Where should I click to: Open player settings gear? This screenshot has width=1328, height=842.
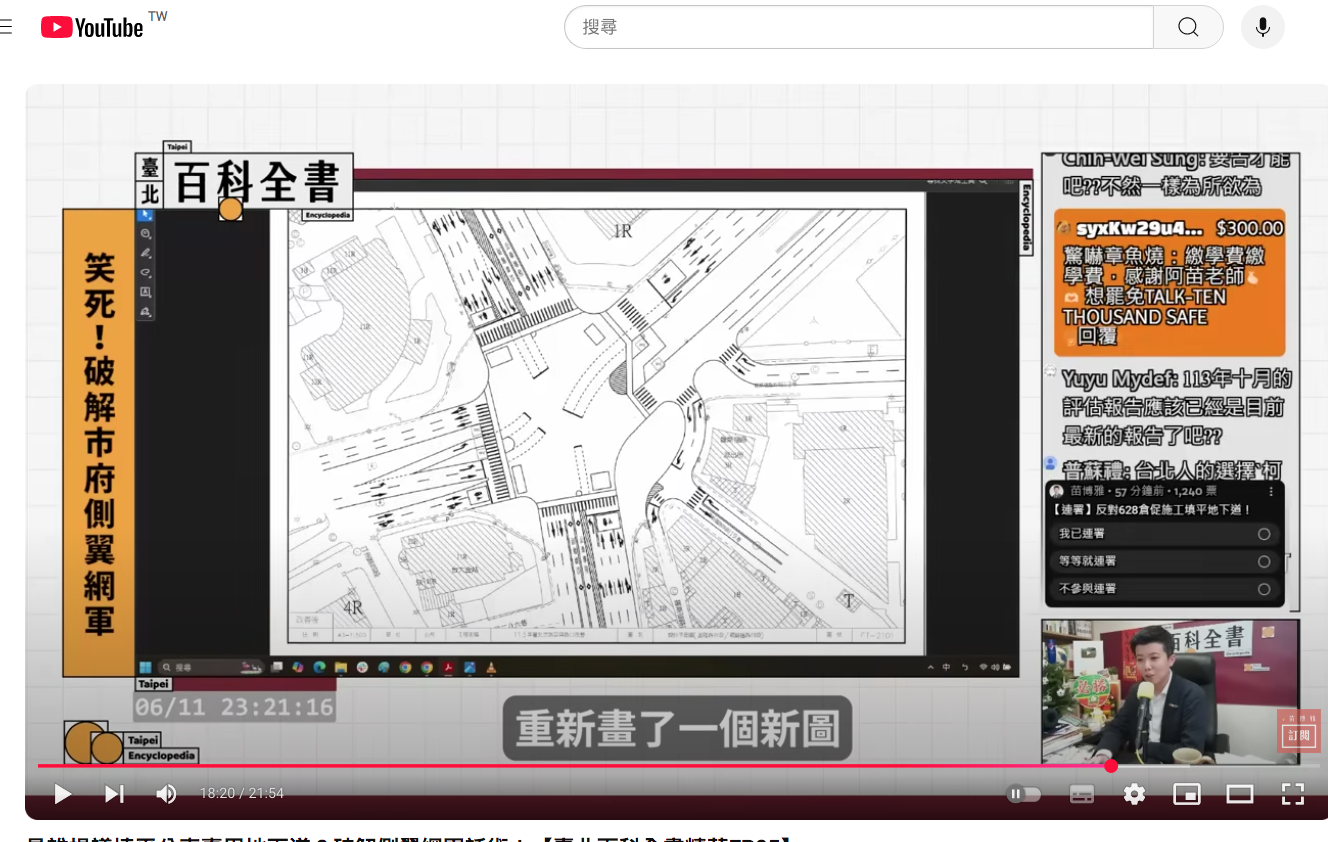pos(1134,794)
